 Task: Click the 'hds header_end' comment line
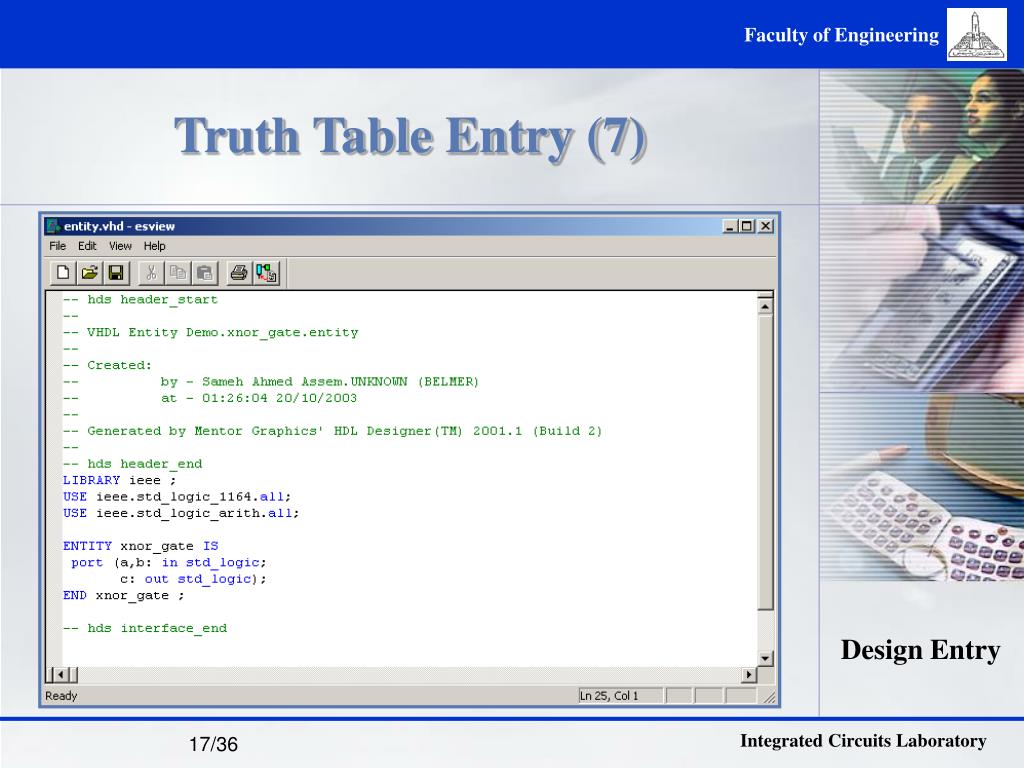[x=133, y=464]
